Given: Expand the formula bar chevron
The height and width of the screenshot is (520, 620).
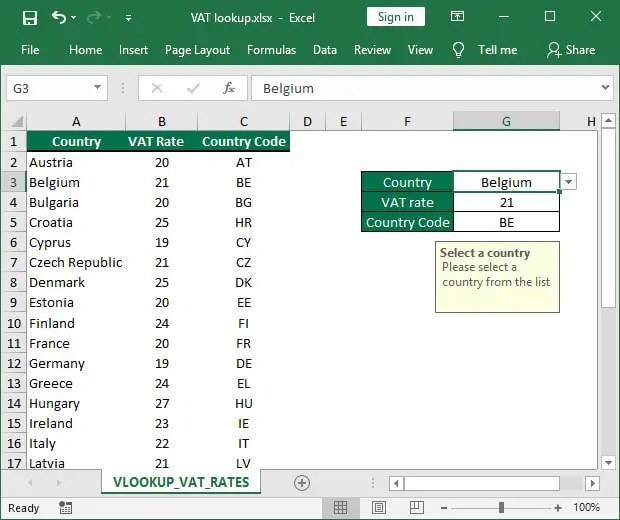Looking at the screenshot, I should (x=605, y=87).
